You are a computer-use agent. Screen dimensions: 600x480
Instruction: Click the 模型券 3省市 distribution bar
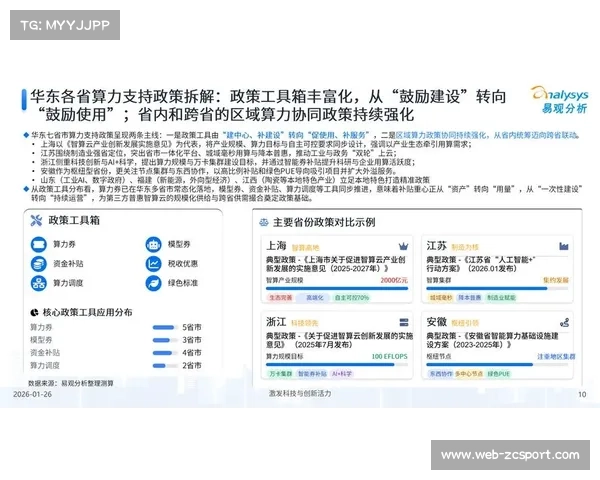pos(165,340)
